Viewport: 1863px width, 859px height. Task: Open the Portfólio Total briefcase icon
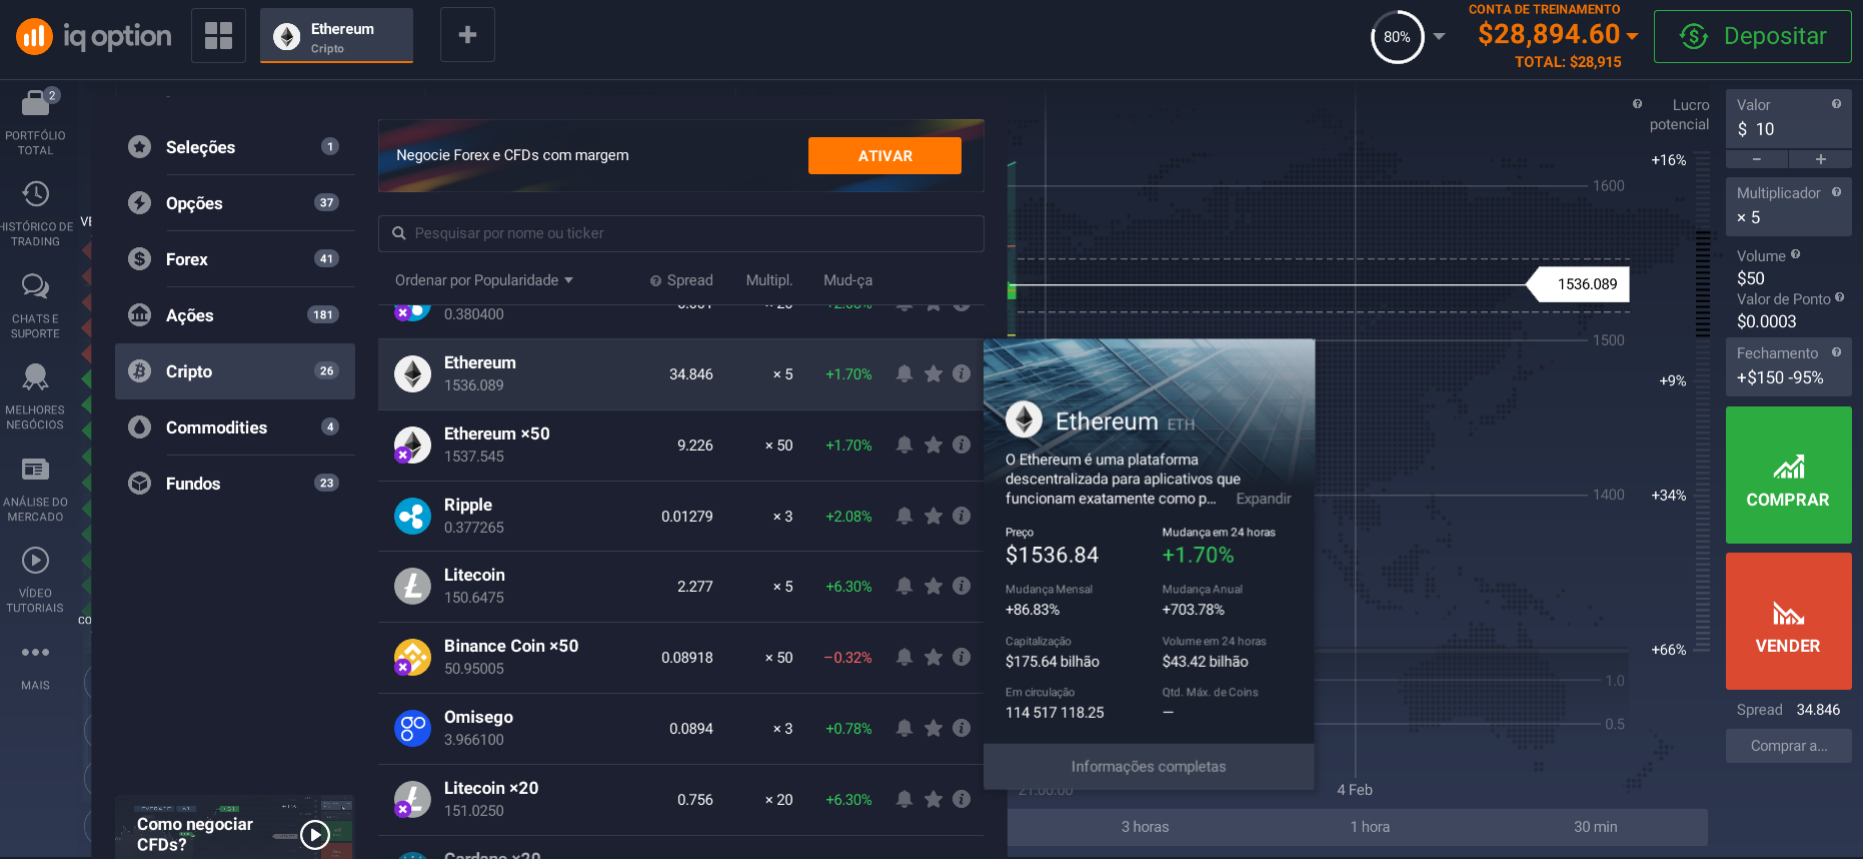click(35, 102)
